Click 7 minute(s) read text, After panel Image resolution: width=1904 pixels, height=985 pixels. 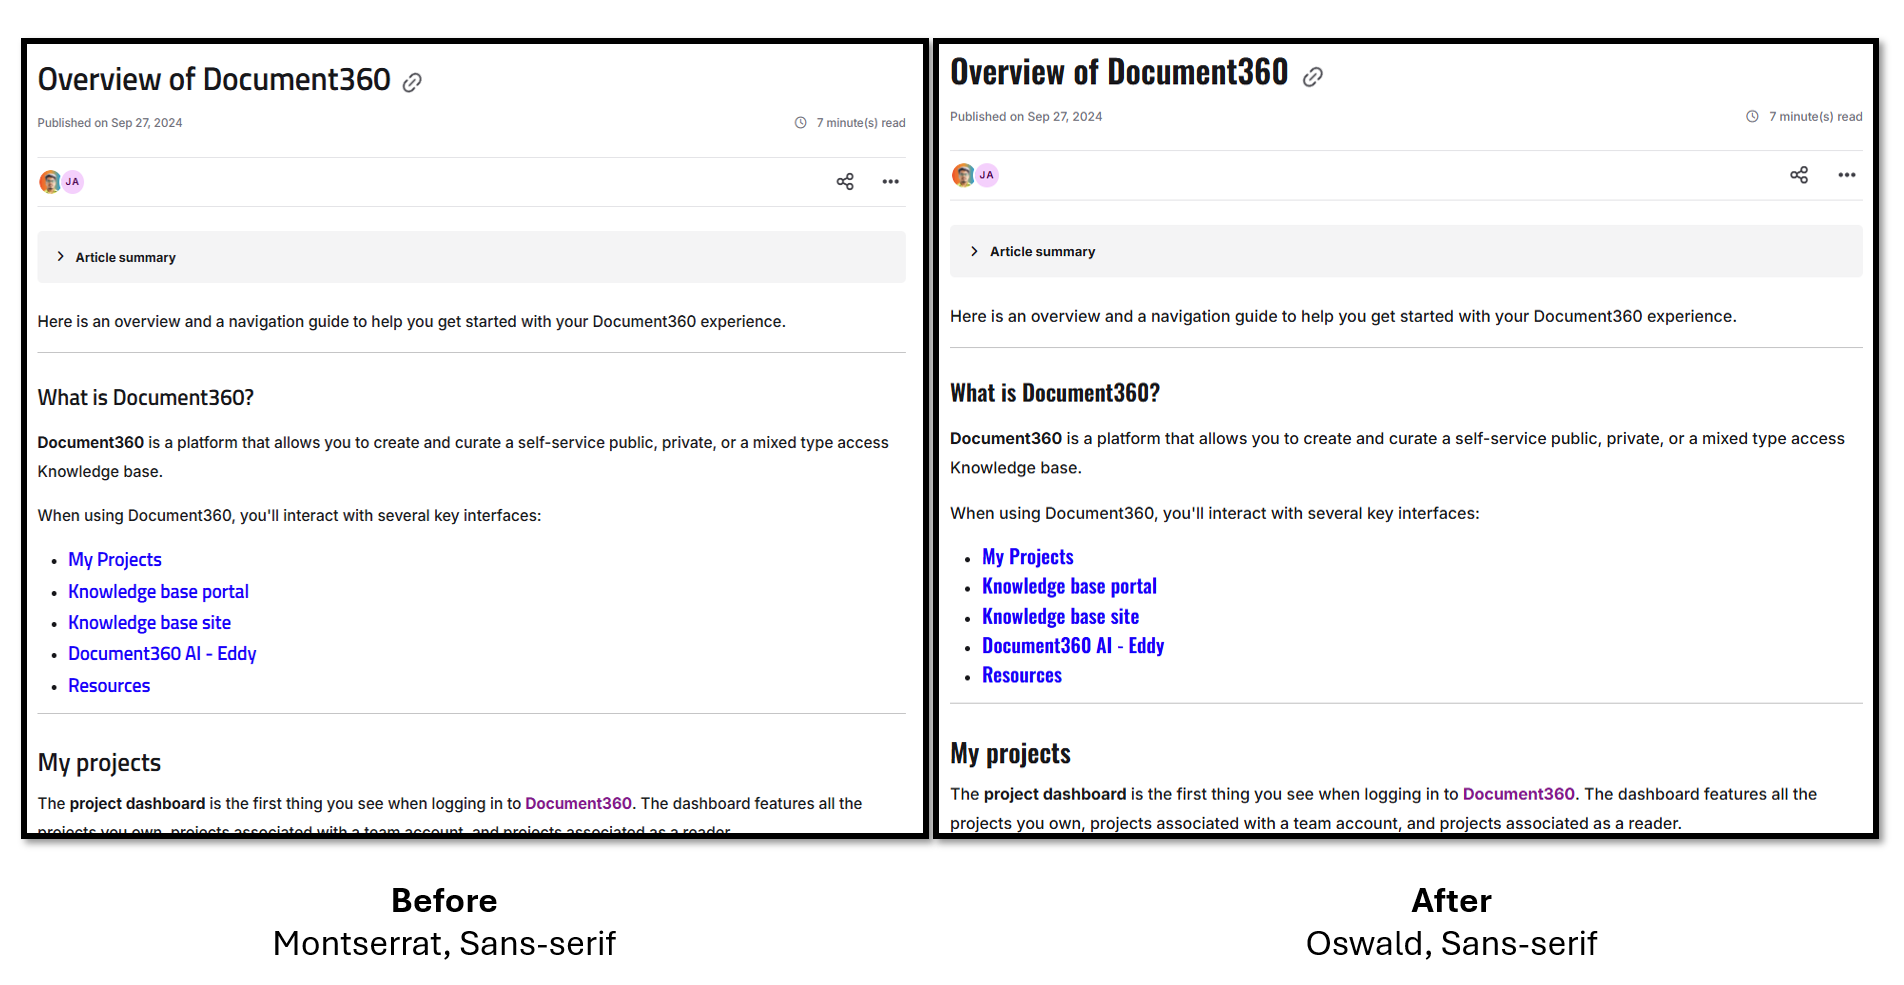(x=1816, y=117)
